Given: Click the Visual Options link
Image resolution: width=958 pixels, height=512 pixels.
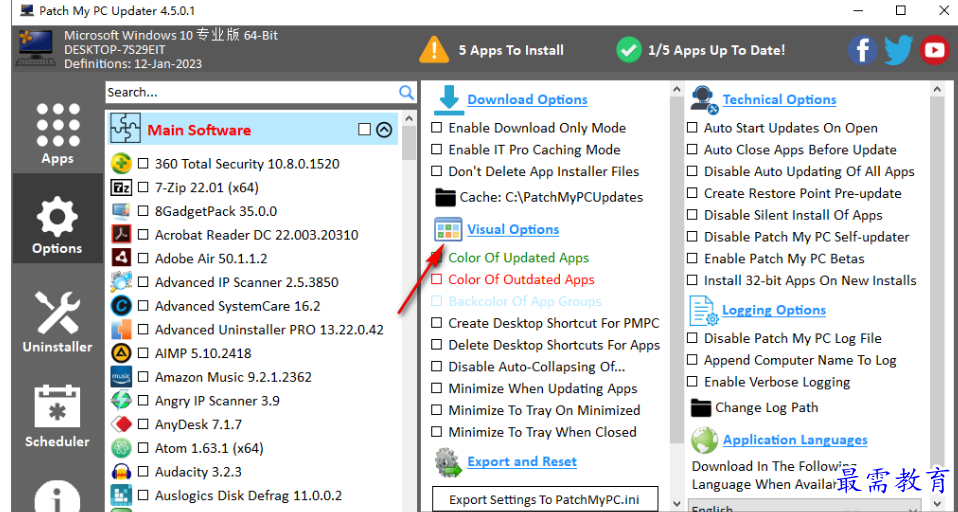Looking at the screenshot, I should (x=513, y=229).
